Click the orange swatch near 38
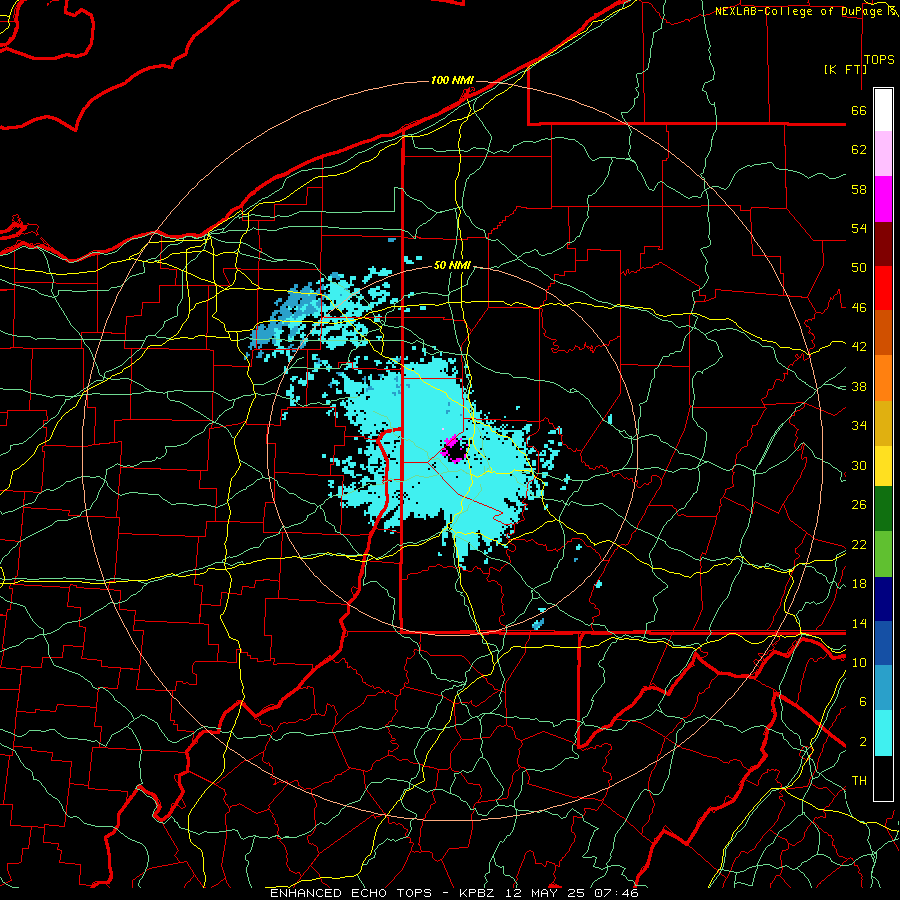The width and height of the screenshot is (900, 900). click(x=883, y=378)
